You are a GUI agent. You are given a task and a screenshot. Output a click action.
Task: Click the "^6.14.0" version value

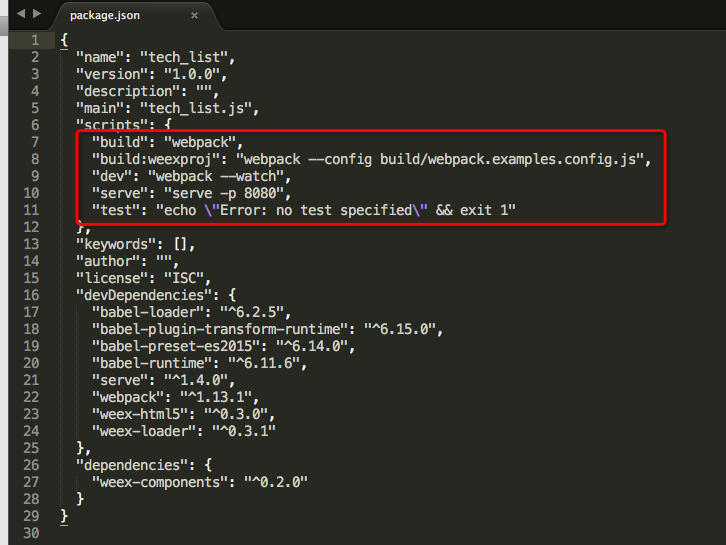click(312, 346)
